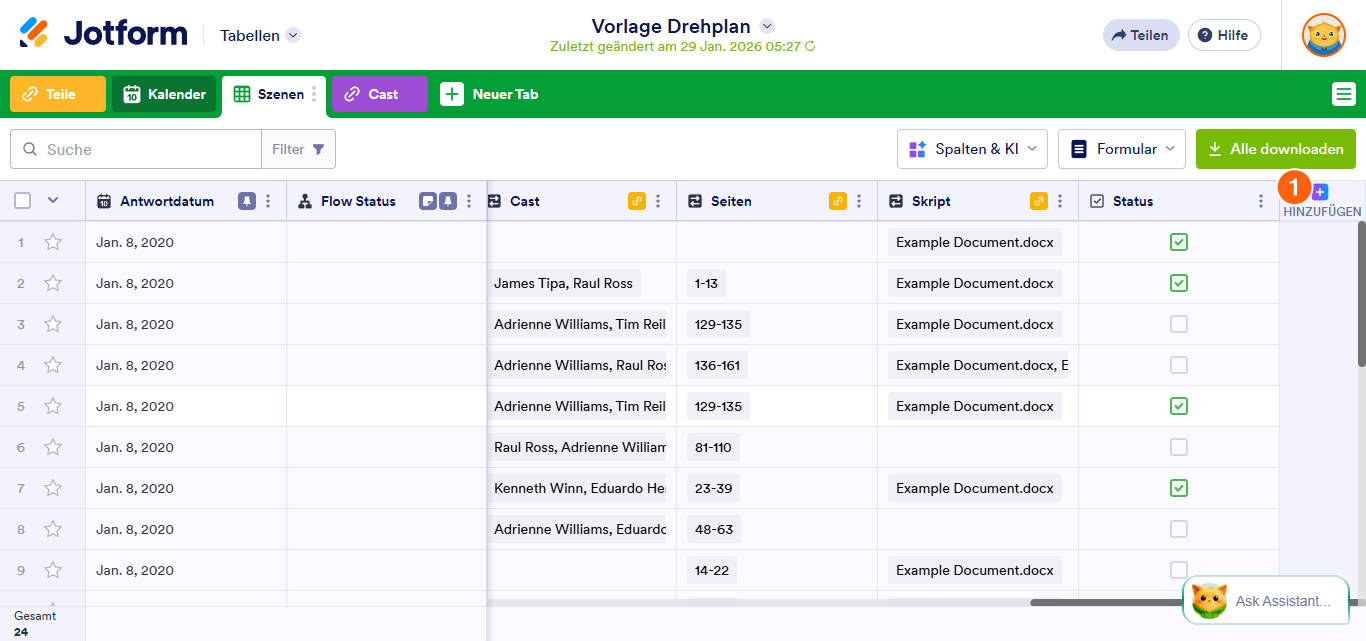Check the Status checkbox in row 3
Image resolution: width=1366 pixels, height=641 pixels.
(x=1179, y=324)
